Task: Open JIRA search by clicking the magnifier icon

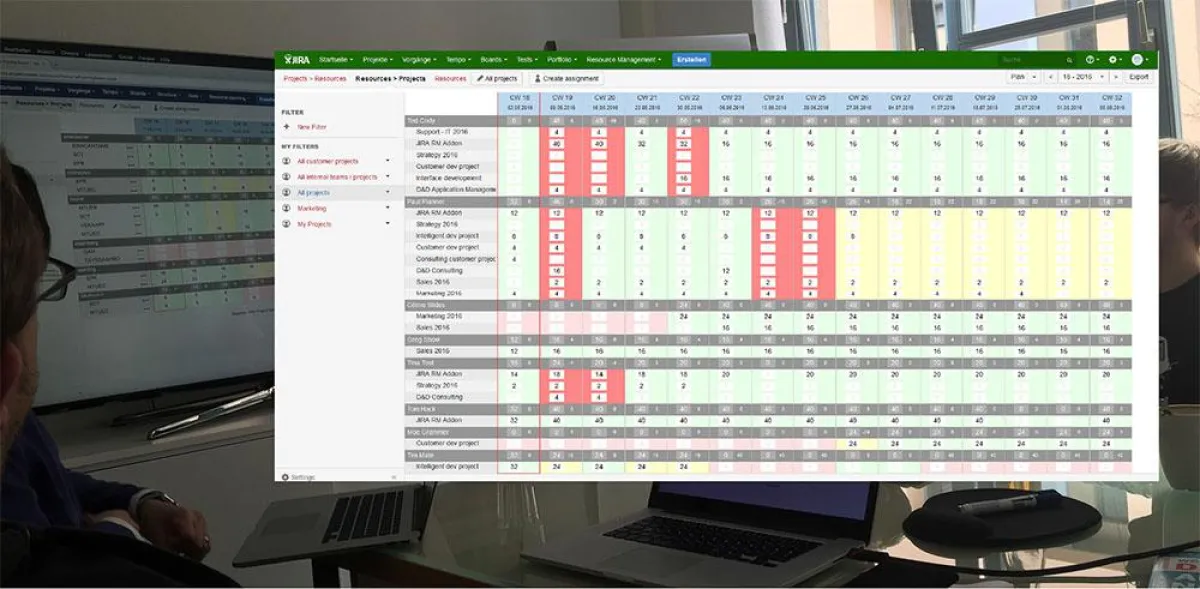Action: pyautogui.click(x=1069, y=59)
